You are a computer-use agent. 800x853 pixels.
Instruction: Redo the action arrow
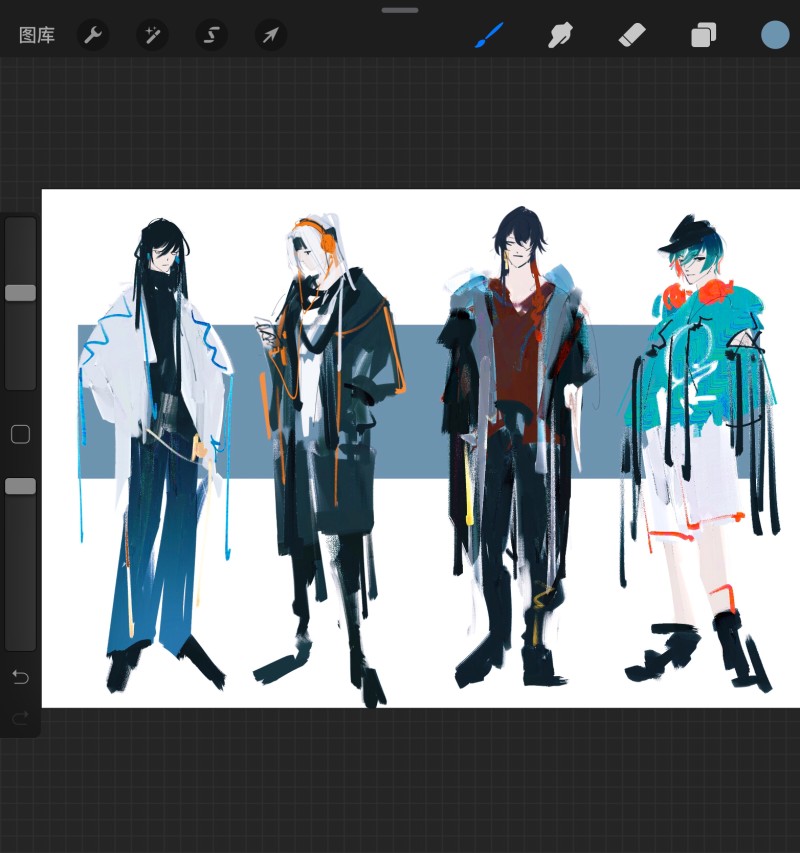coord(21,718)
